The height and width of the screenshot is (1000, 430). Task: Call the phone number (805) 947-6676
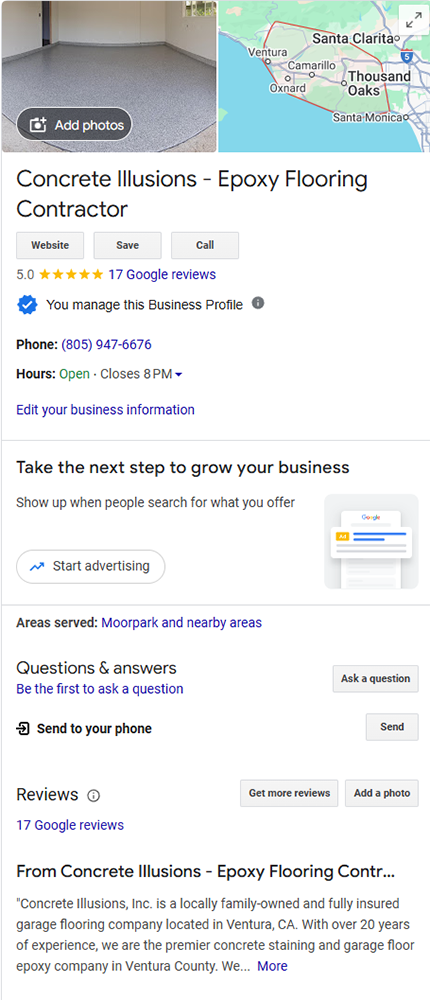107,345
